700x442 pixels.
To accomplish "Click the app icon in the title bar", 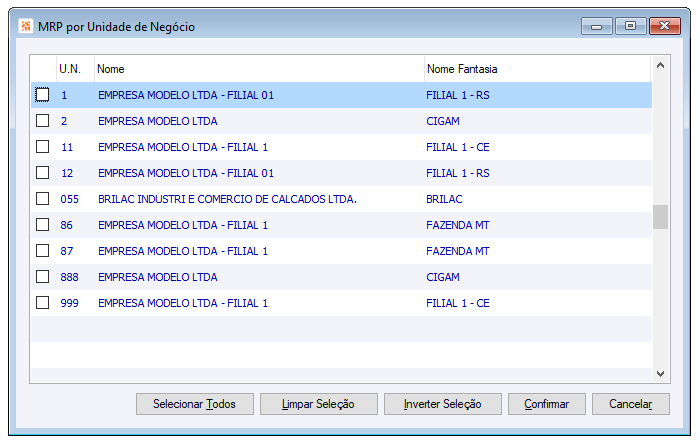I will tap(26, 26).
